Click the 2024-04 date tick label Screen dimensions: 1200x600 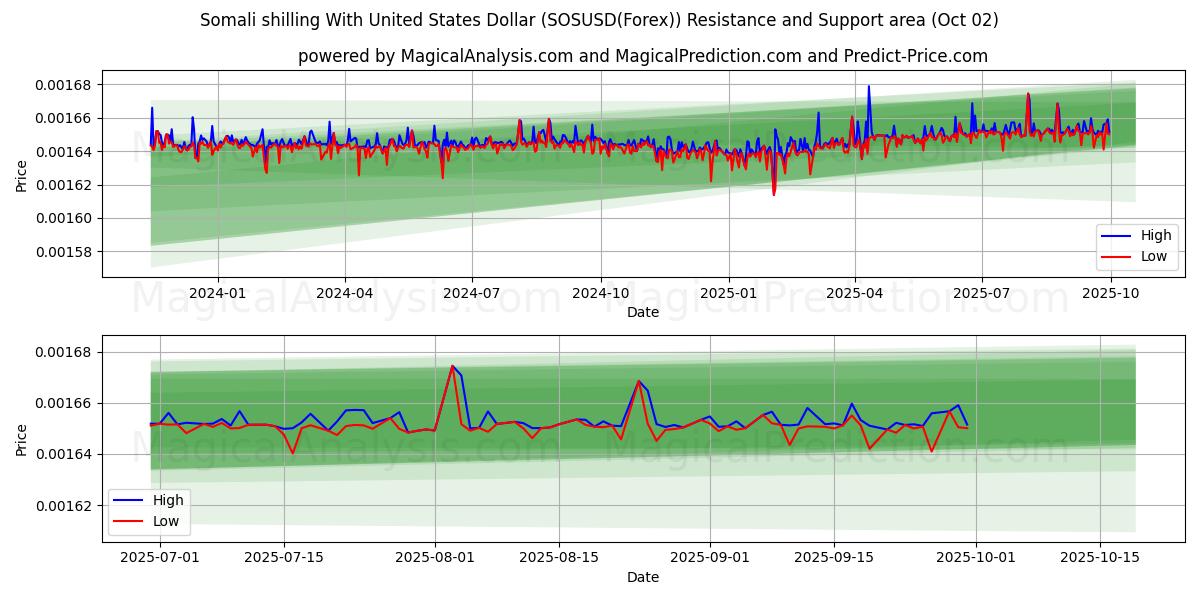[x=345, y=293]
